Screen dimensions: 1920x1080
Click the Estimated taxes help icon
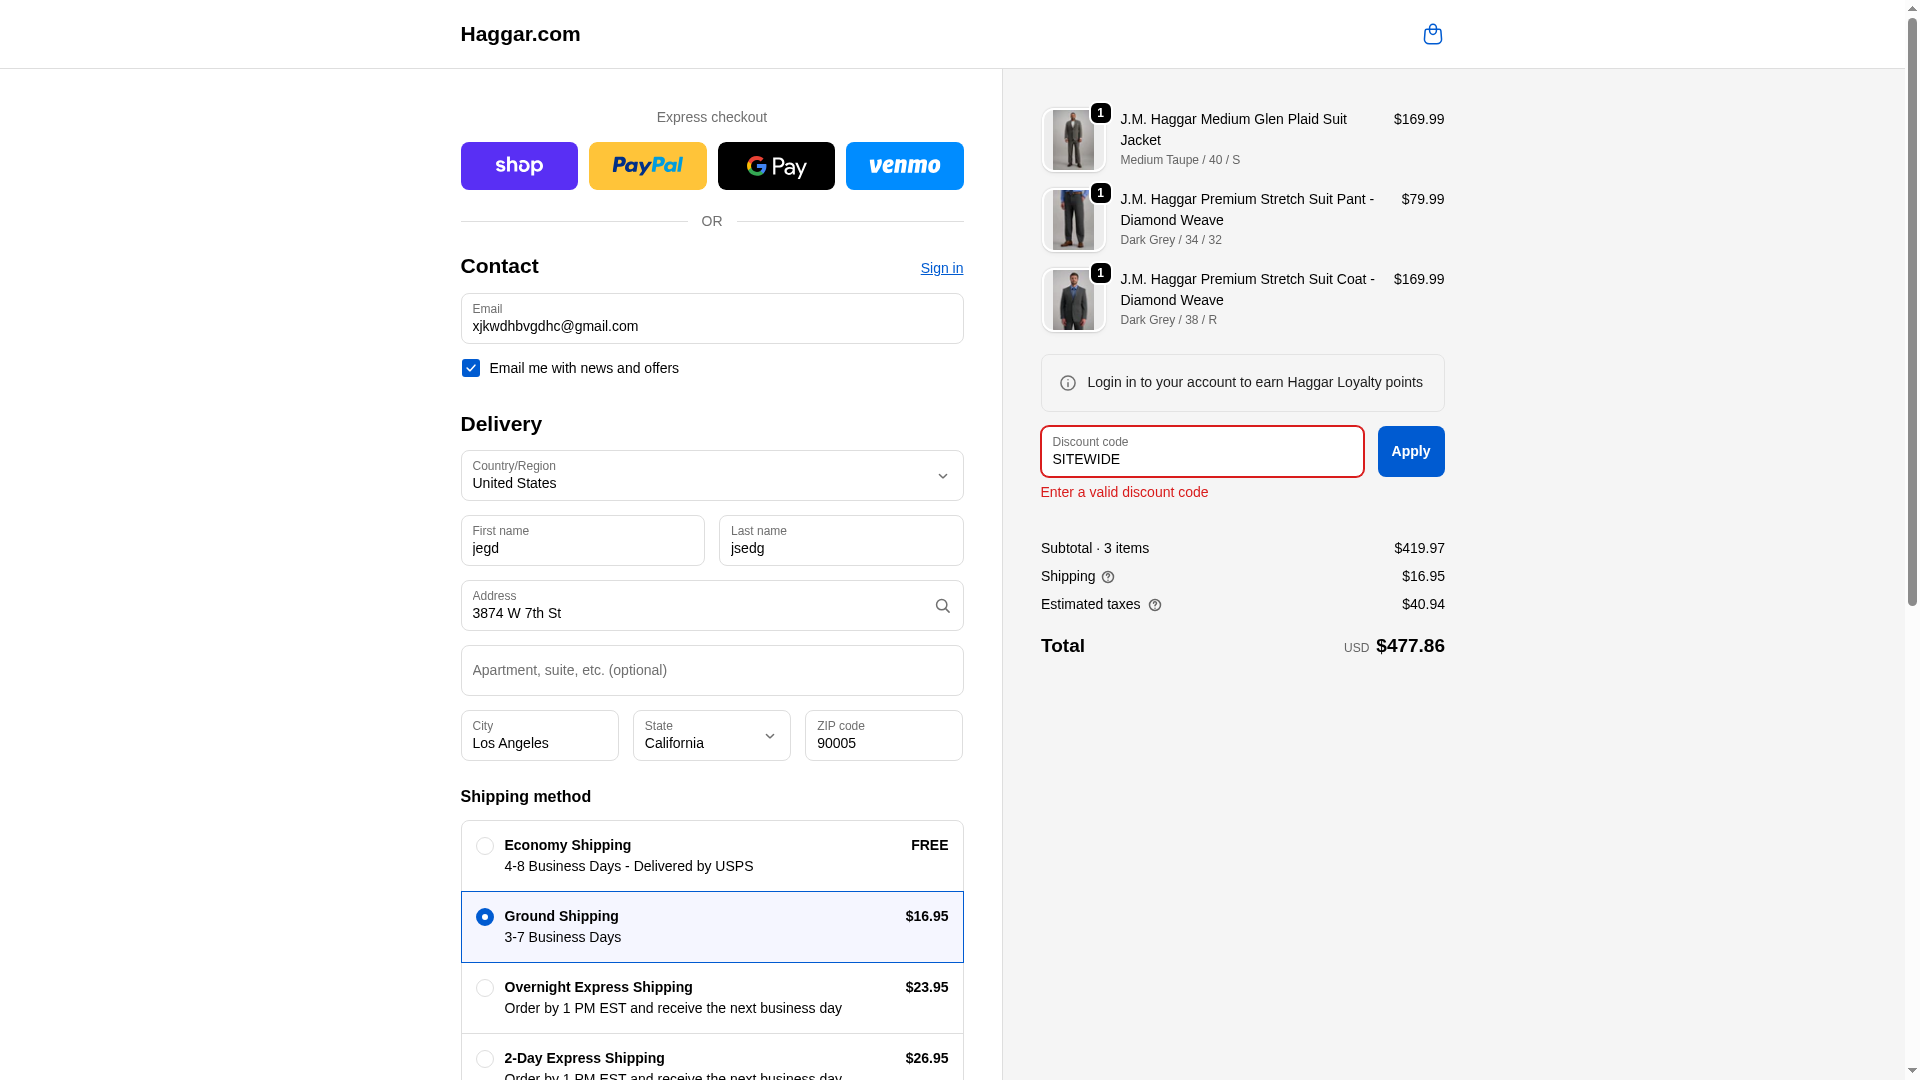point(1155,605)
